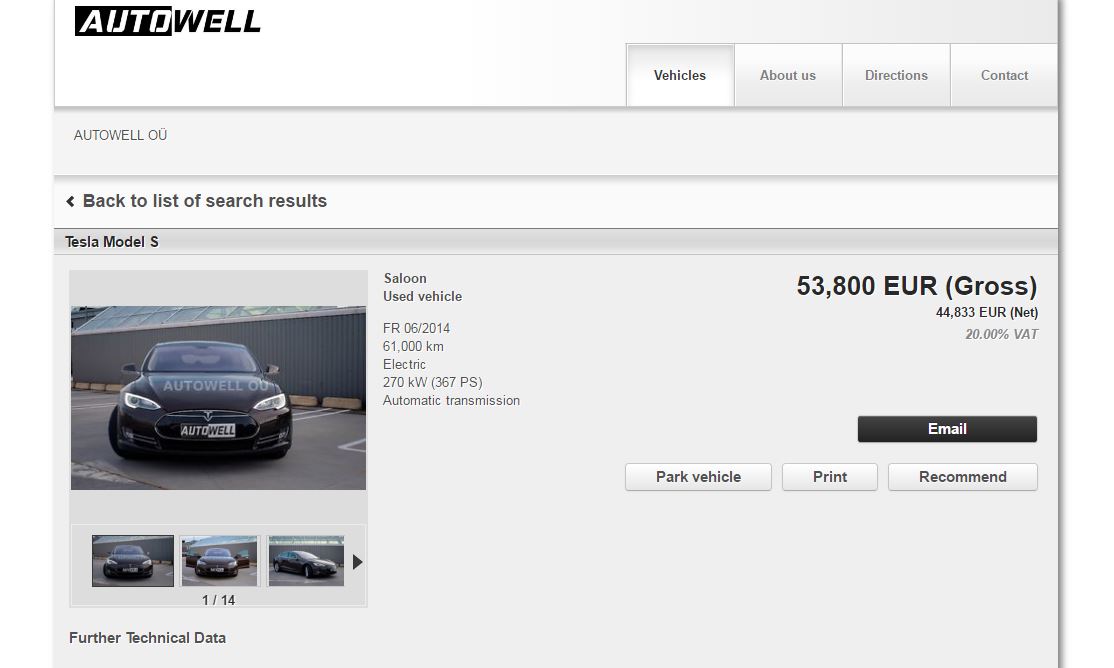Open the large Tesla main photo
Viewport: 1114px width, 668px height.
[x=218, y=397]
